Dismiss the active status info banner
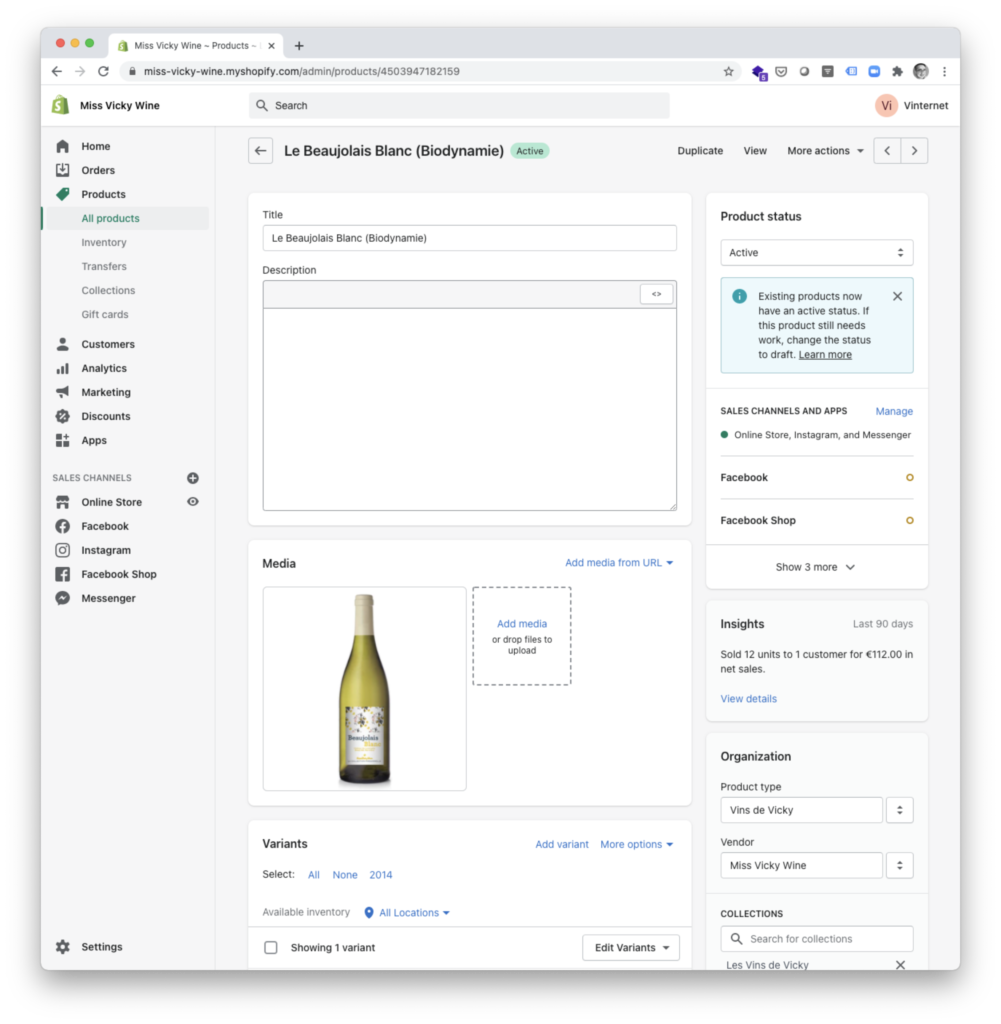The image size is (1001, 1024). [897, 296]
